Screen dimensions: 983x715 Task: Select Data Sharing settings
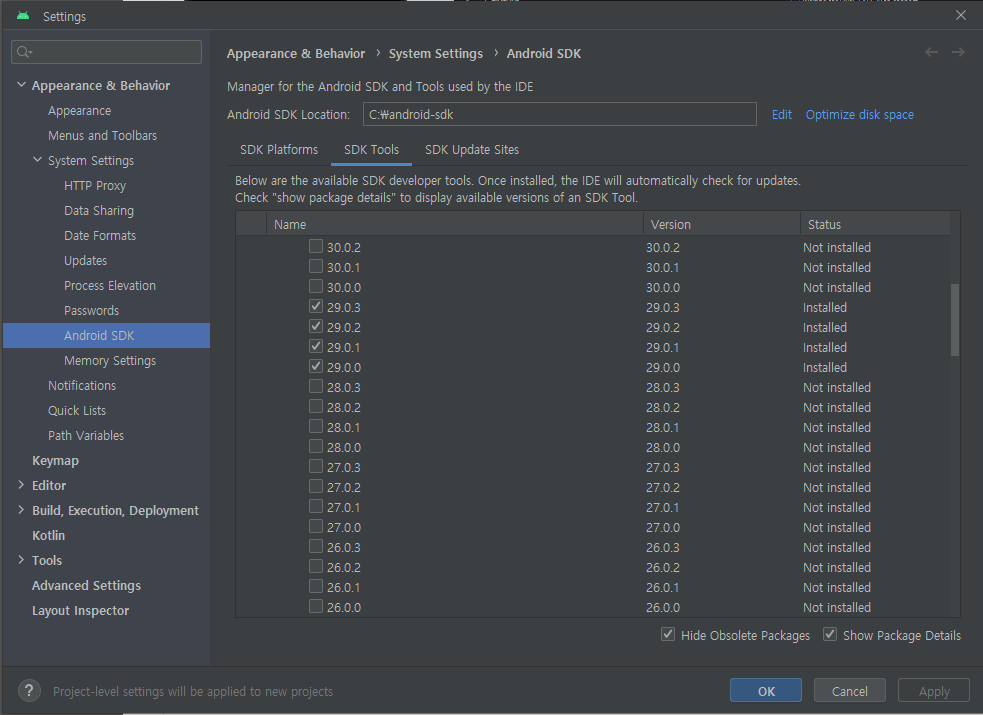(98, 211)
